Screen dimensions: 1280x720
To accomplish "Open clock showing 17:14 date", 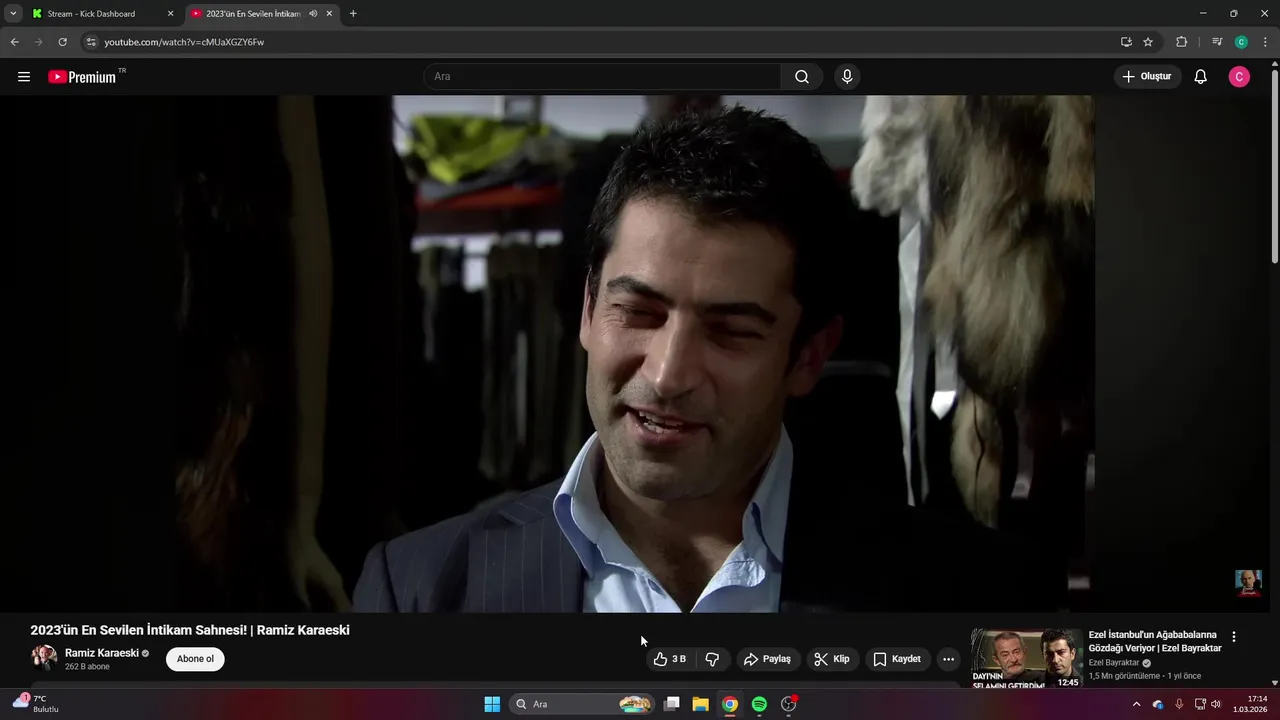I will click(x=1251, y=704).
